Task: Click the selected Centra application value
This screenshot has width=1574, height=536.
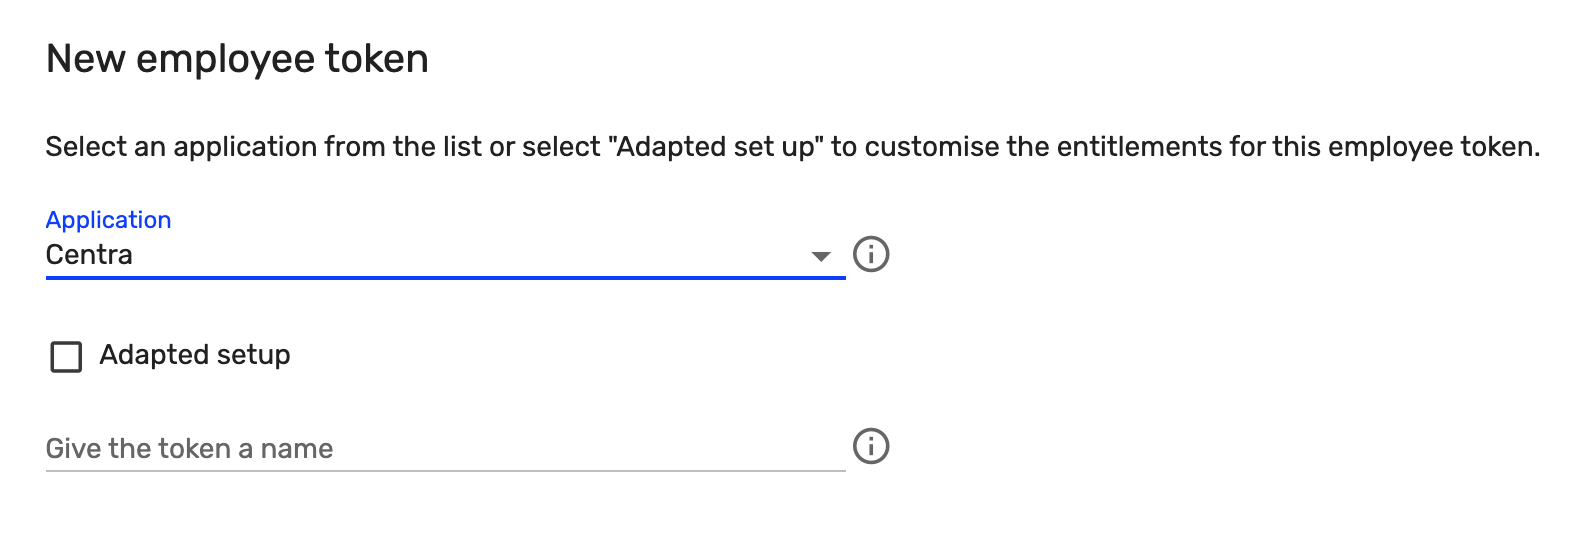Action: point(89,255)
